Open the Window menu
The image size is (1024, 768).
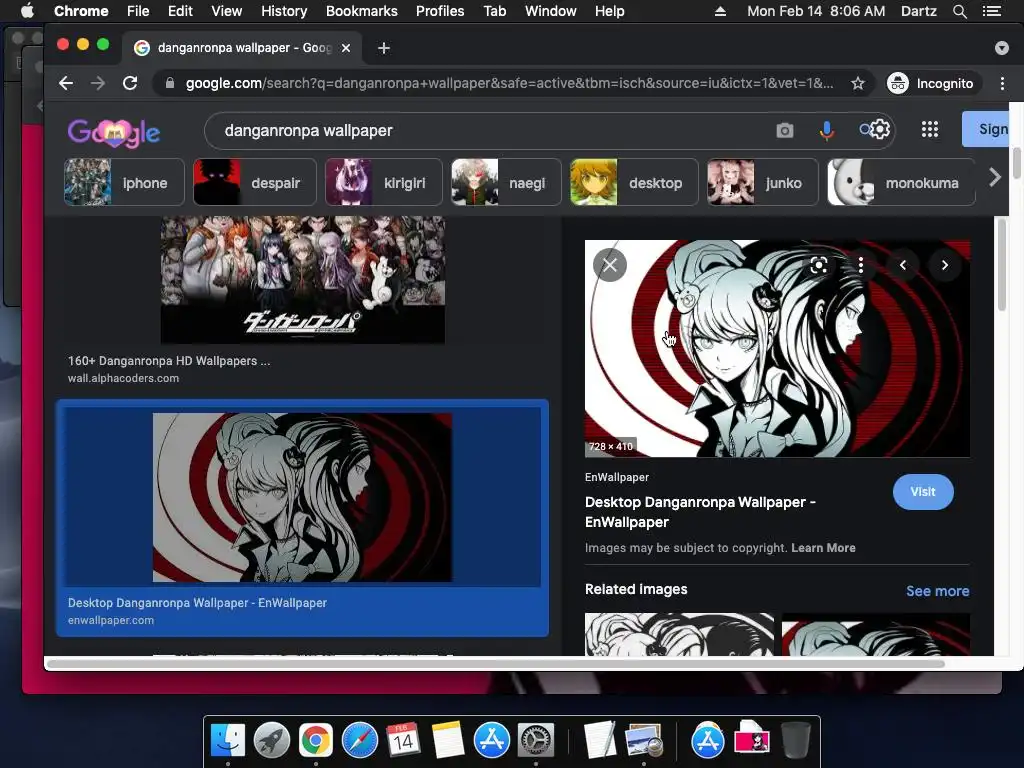pyautogui.click(x=551, y=11)
